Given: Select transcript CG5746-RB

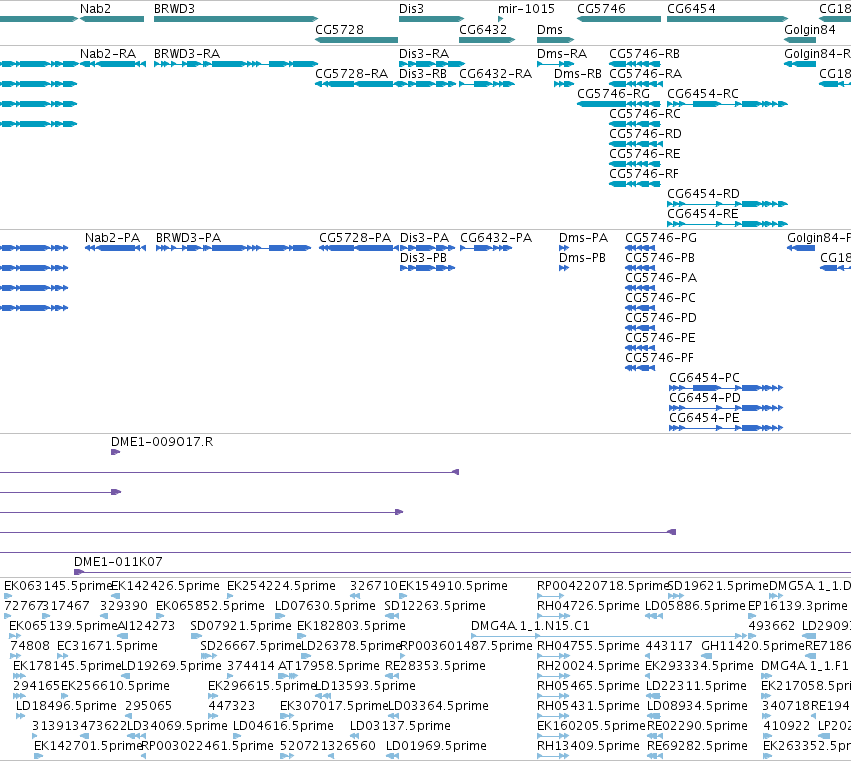Looking at the screenshot, I should [644, 54].
